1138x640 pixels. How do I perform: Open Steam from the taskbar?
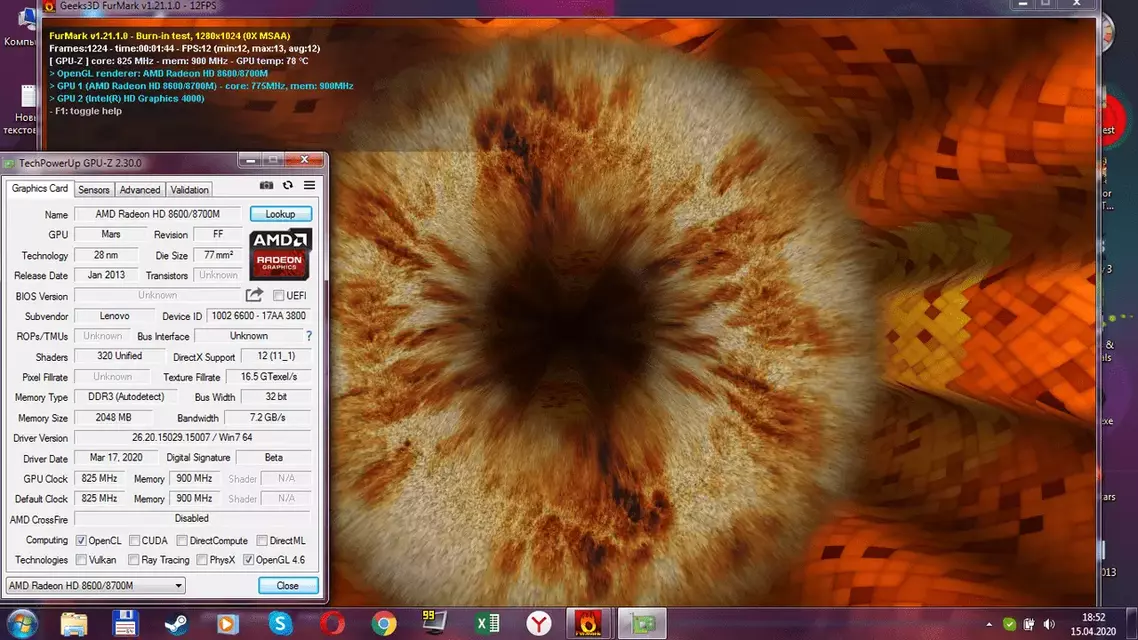click(x=176, y=624)
